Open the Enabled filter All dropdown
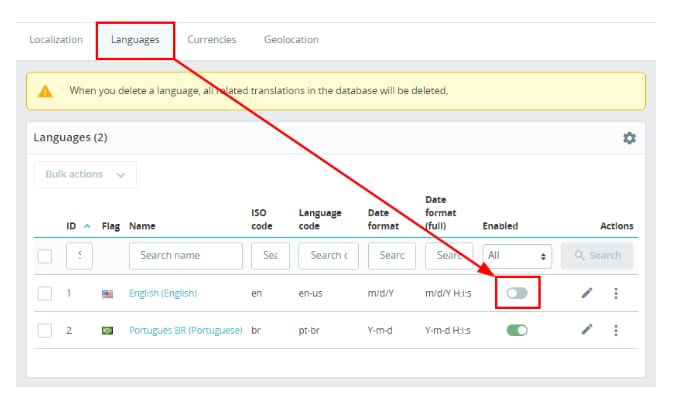 (517, 256)
